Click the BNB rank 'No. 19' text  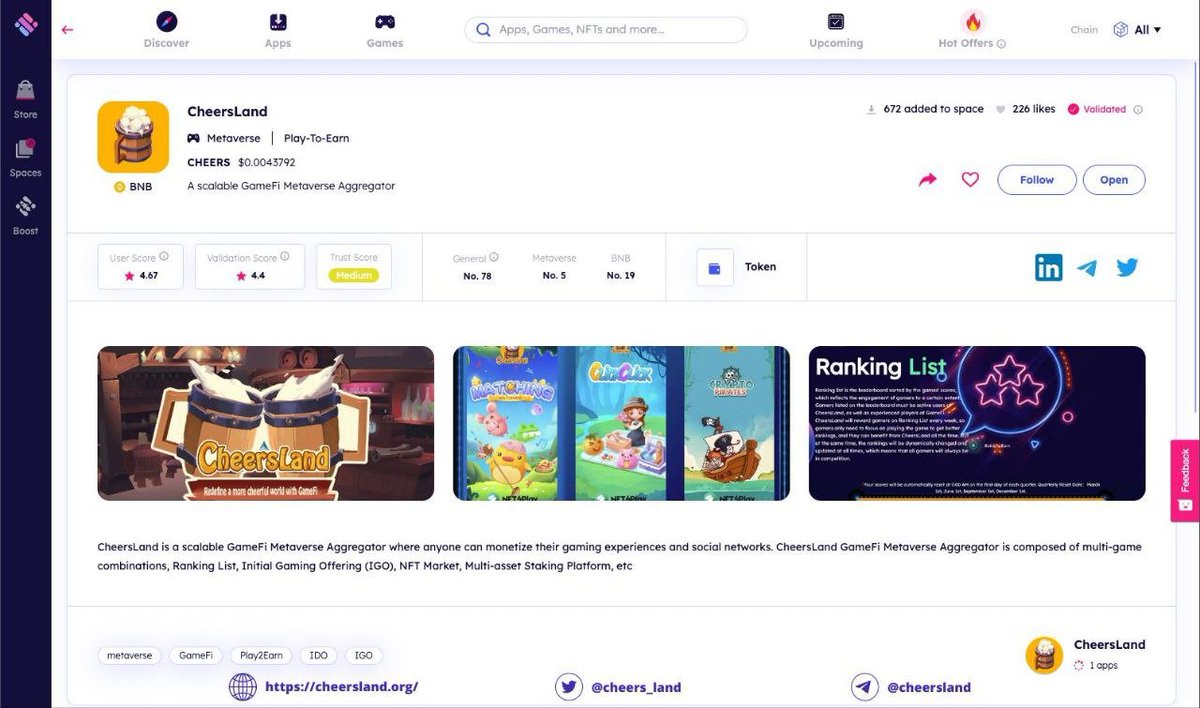[x=620, y=276]
